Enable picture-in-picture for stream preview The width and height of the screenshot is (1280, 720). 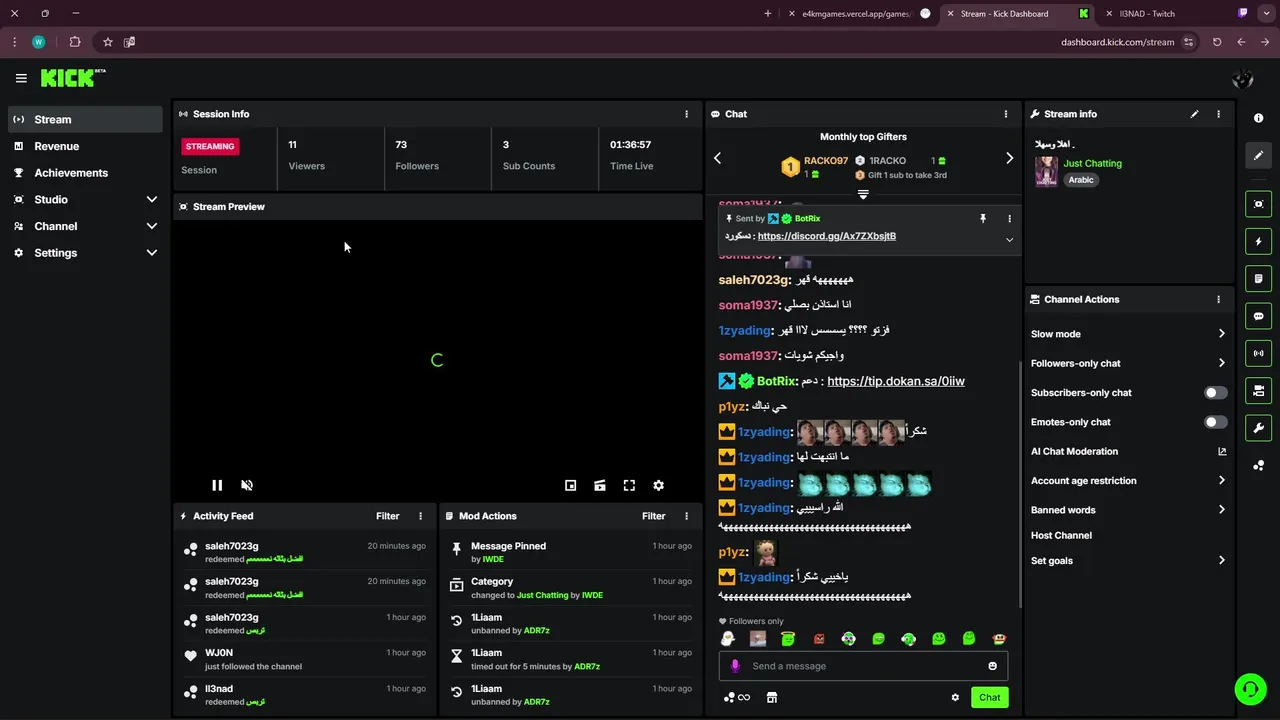570,485
